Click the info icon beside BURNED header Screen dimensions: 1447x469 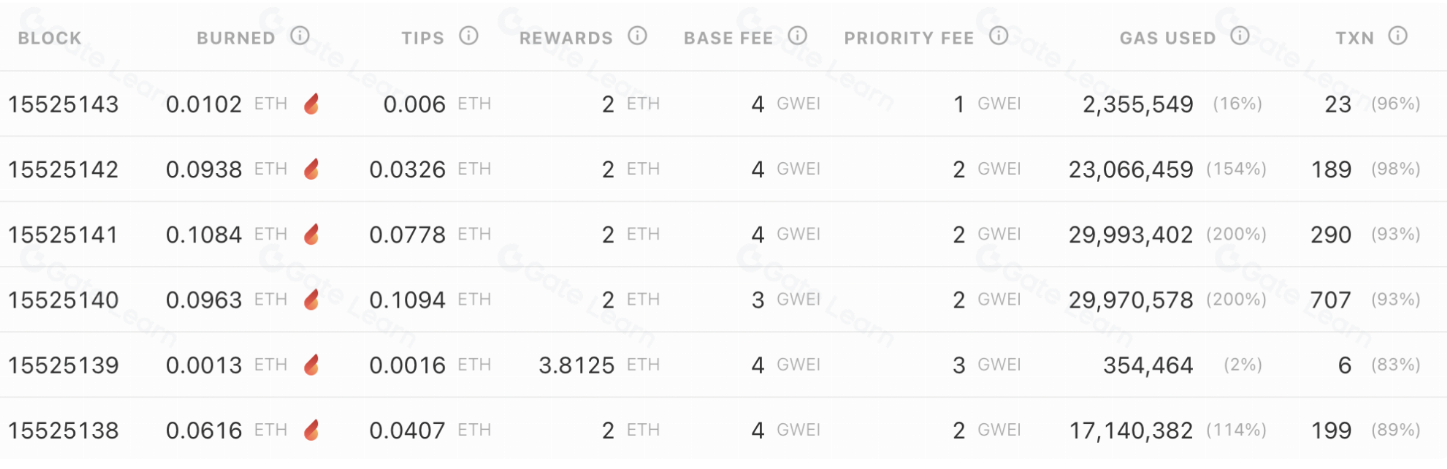tap(300, 36)
